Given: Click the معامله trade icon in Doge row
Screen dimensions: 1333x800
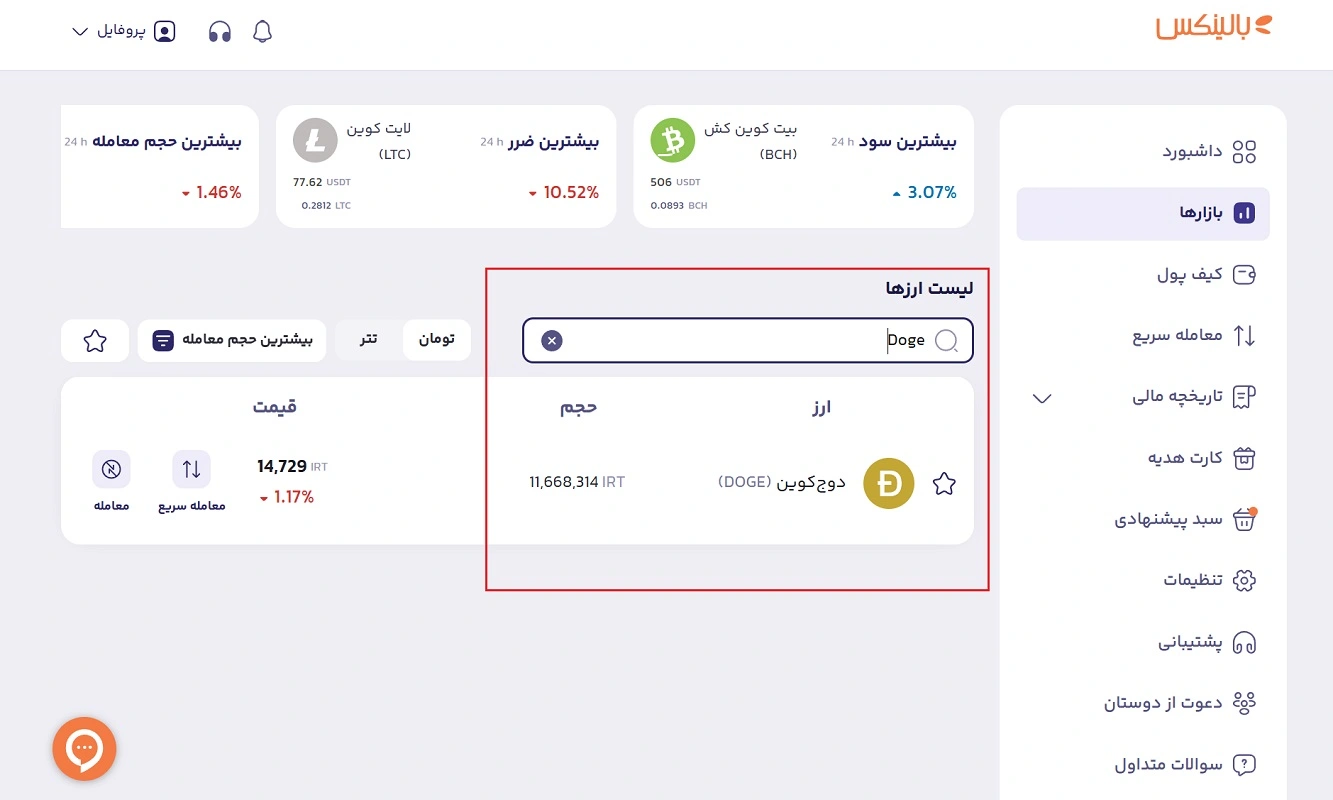Looking at the screenshot, I should click(x=111, y=469).
